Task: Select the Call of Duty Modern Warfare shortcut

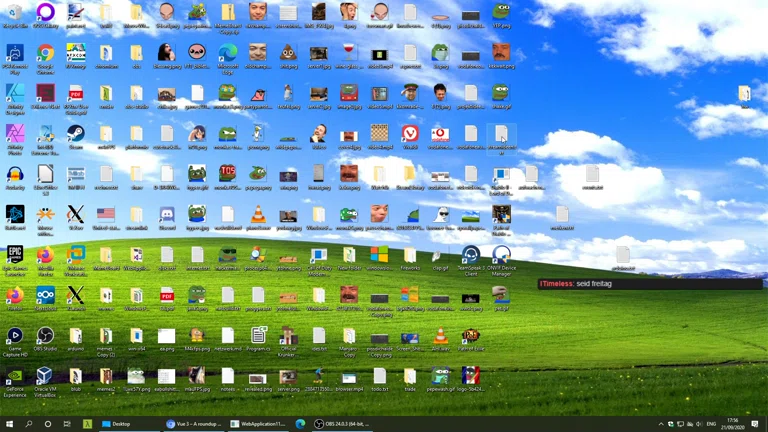Action: click(x=319, y=261)
